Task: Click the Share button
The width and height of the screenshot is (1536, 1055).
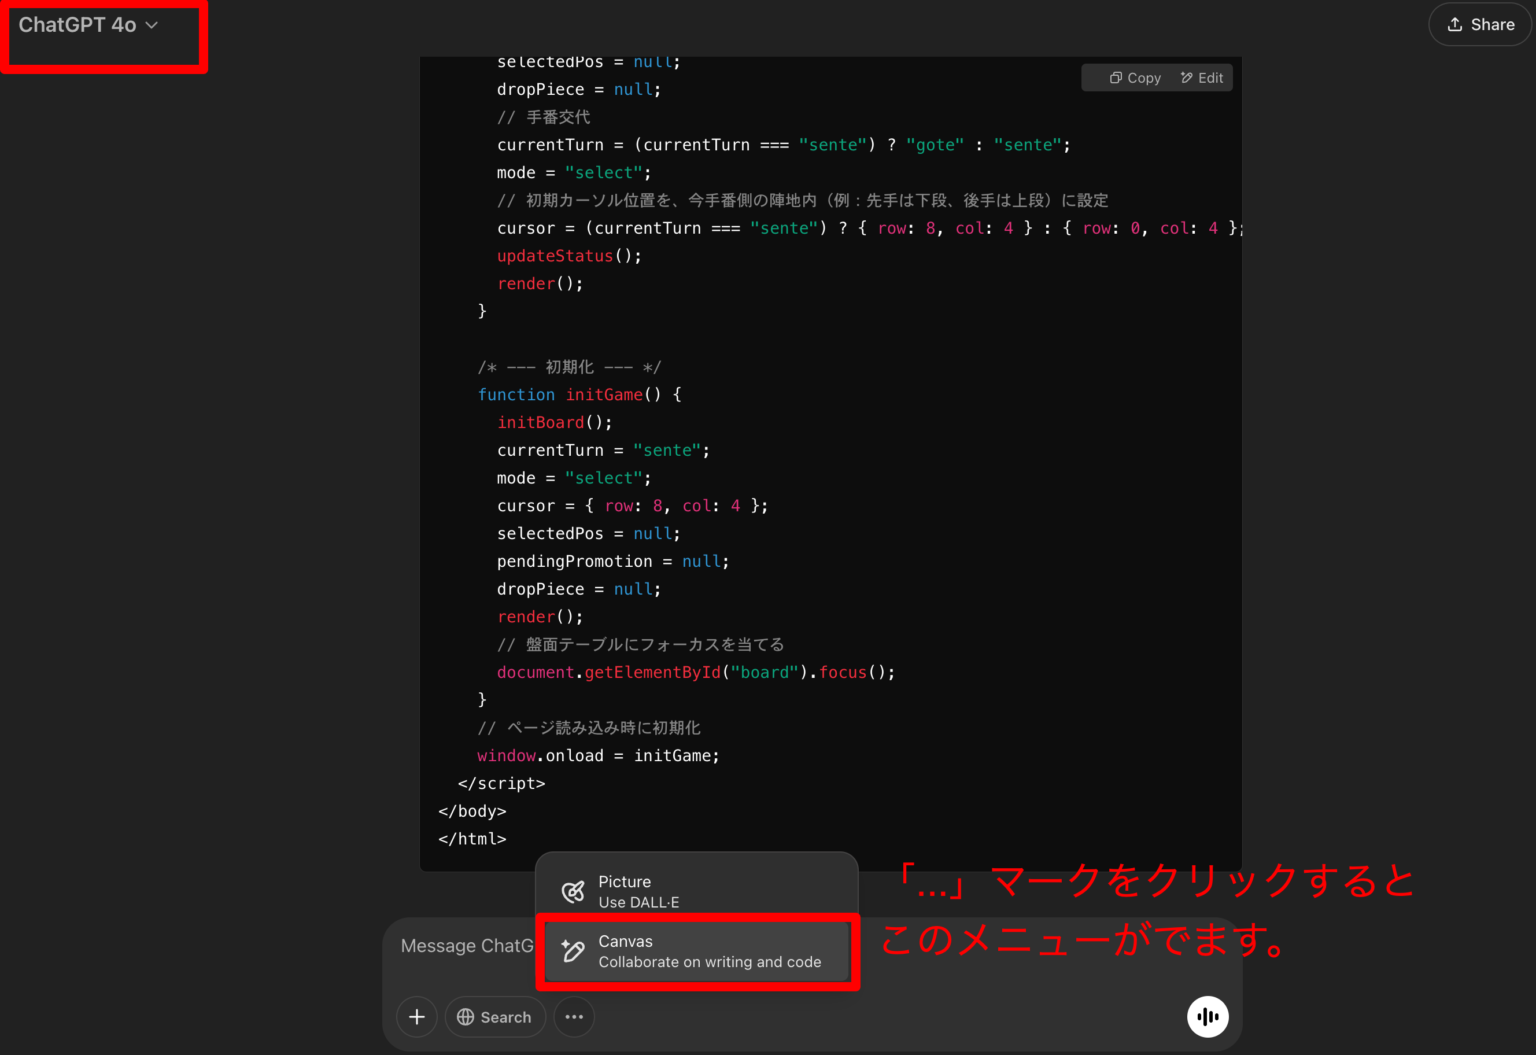Action: click(1479, 24)
